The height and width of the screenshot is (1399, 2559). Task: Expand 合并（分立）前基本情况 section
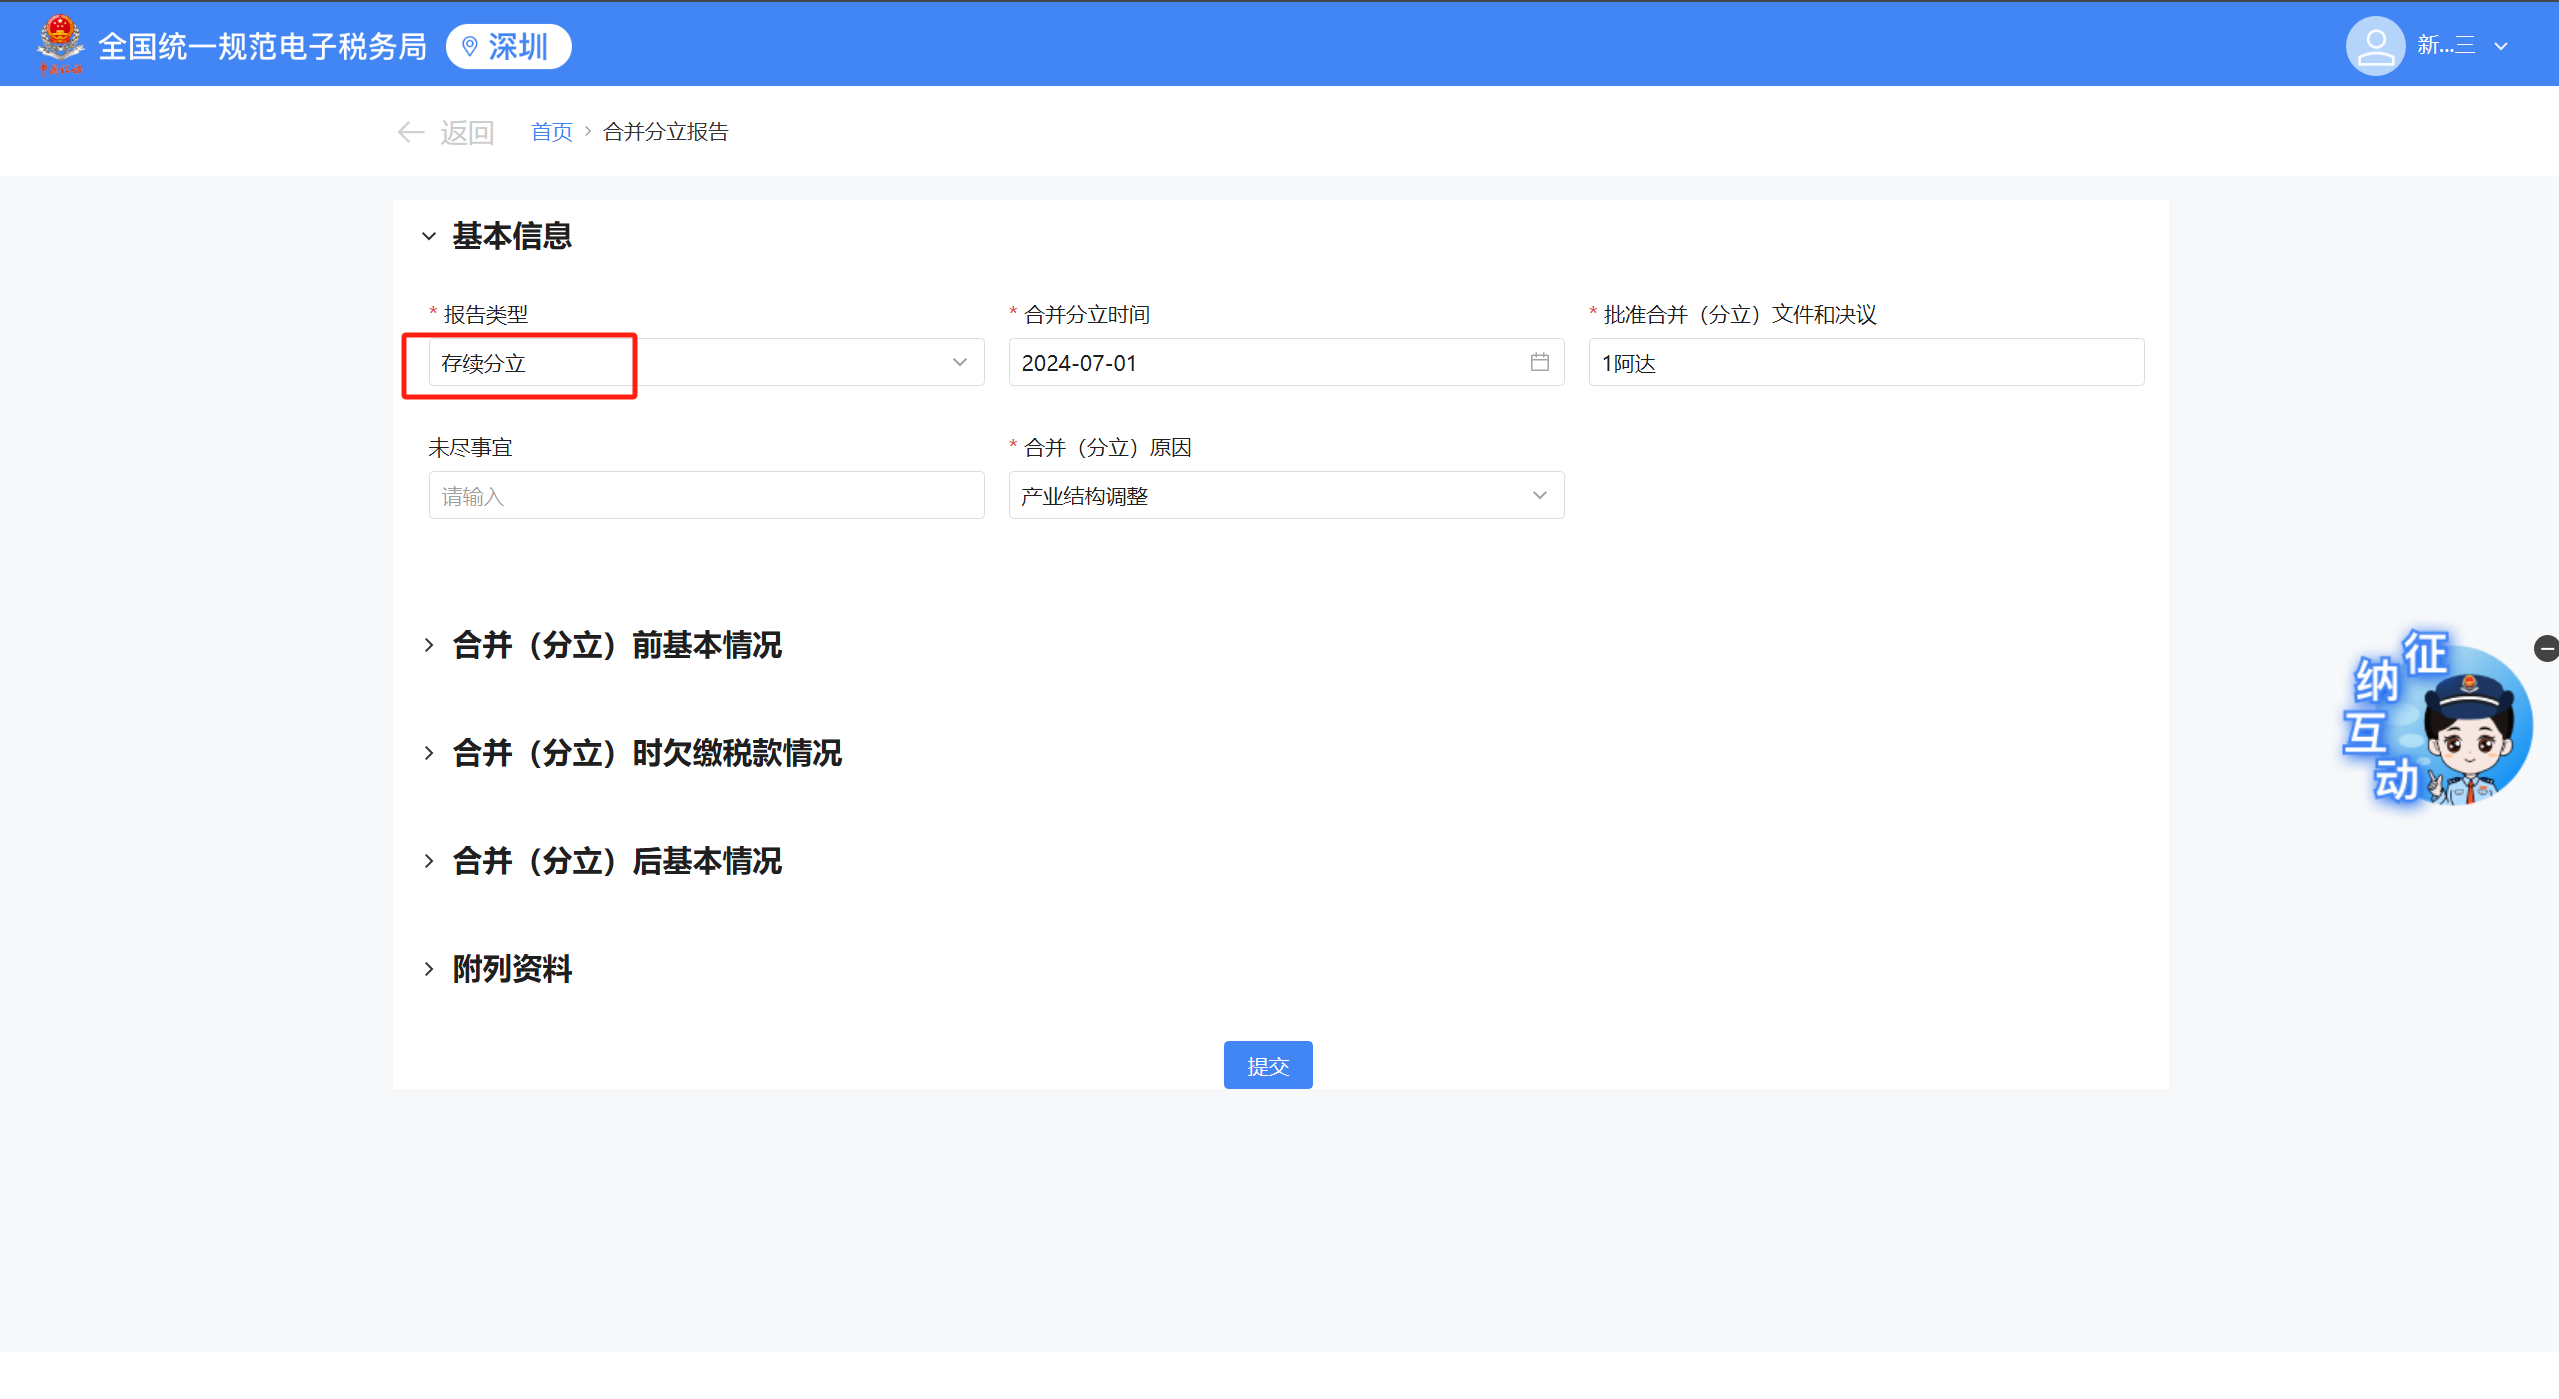(429, 645)
